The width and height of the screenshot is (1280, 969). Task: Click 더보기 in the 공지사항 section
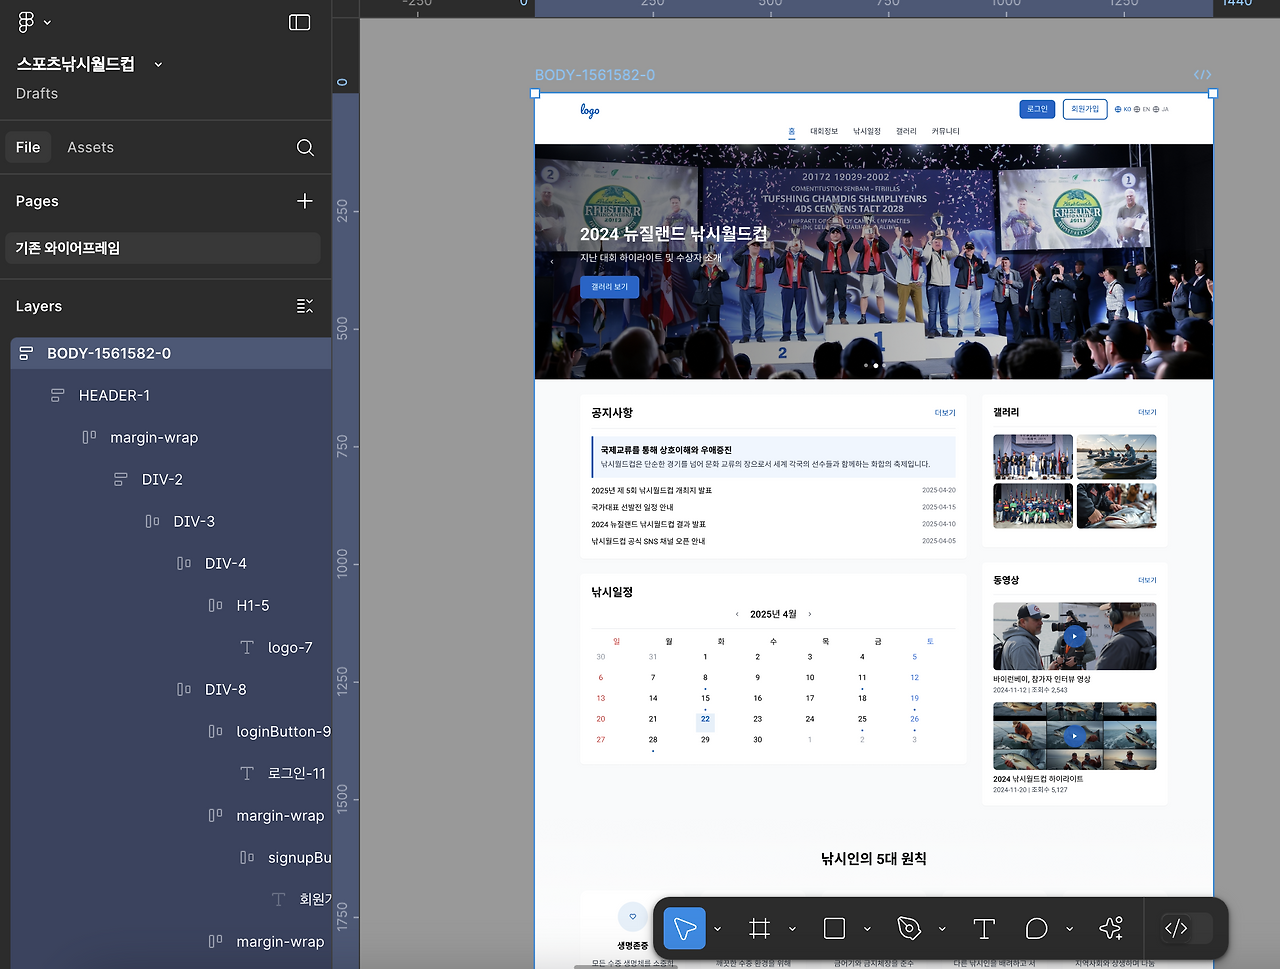pyautogui.click(x=945, y=413)
